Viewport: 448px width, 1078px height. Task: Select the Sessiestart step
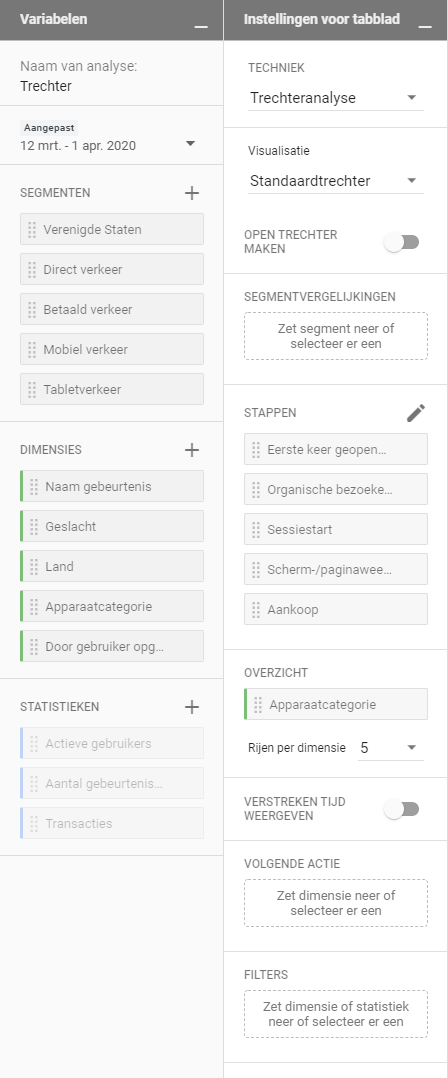(336, 529)
